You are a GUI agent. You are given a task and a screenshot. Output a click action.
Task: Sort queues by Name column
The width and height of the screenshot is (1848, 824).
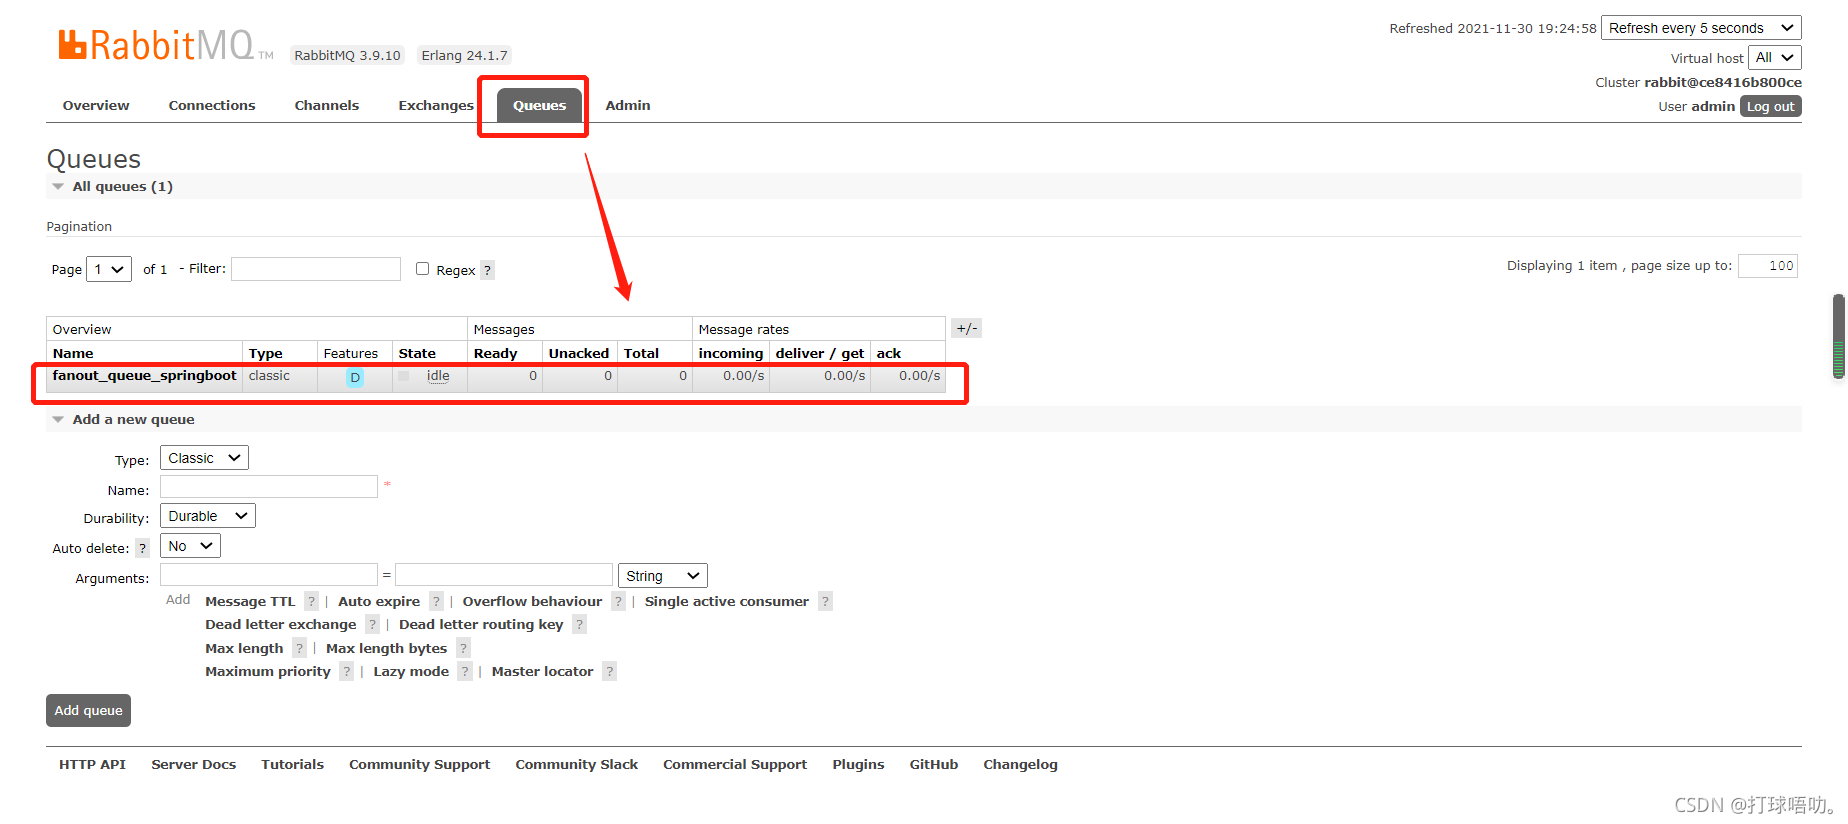73,353
